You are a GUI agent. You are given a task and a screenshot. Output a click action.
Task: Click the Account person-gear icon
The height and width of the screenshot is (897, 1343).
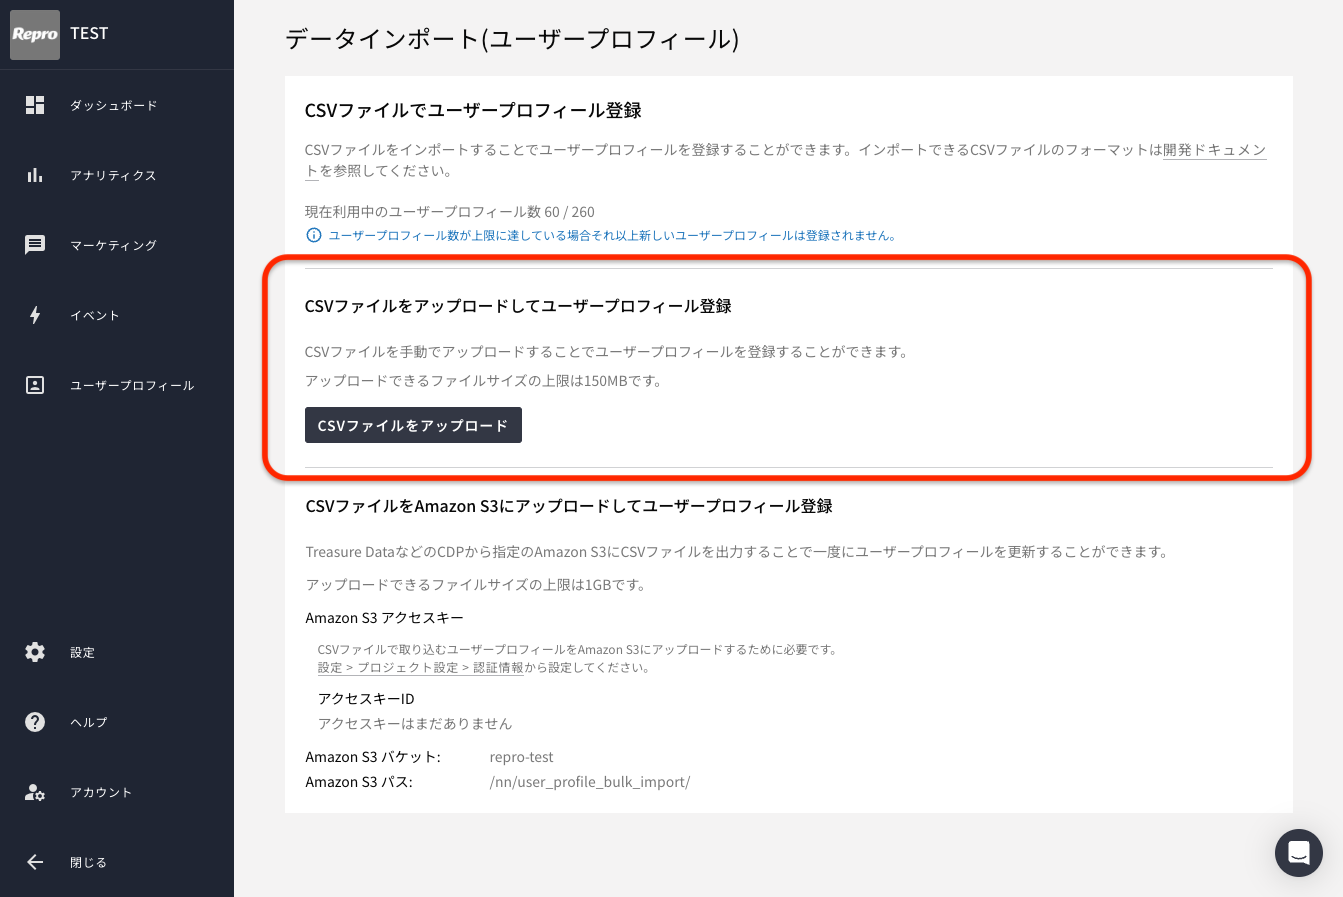35,792
